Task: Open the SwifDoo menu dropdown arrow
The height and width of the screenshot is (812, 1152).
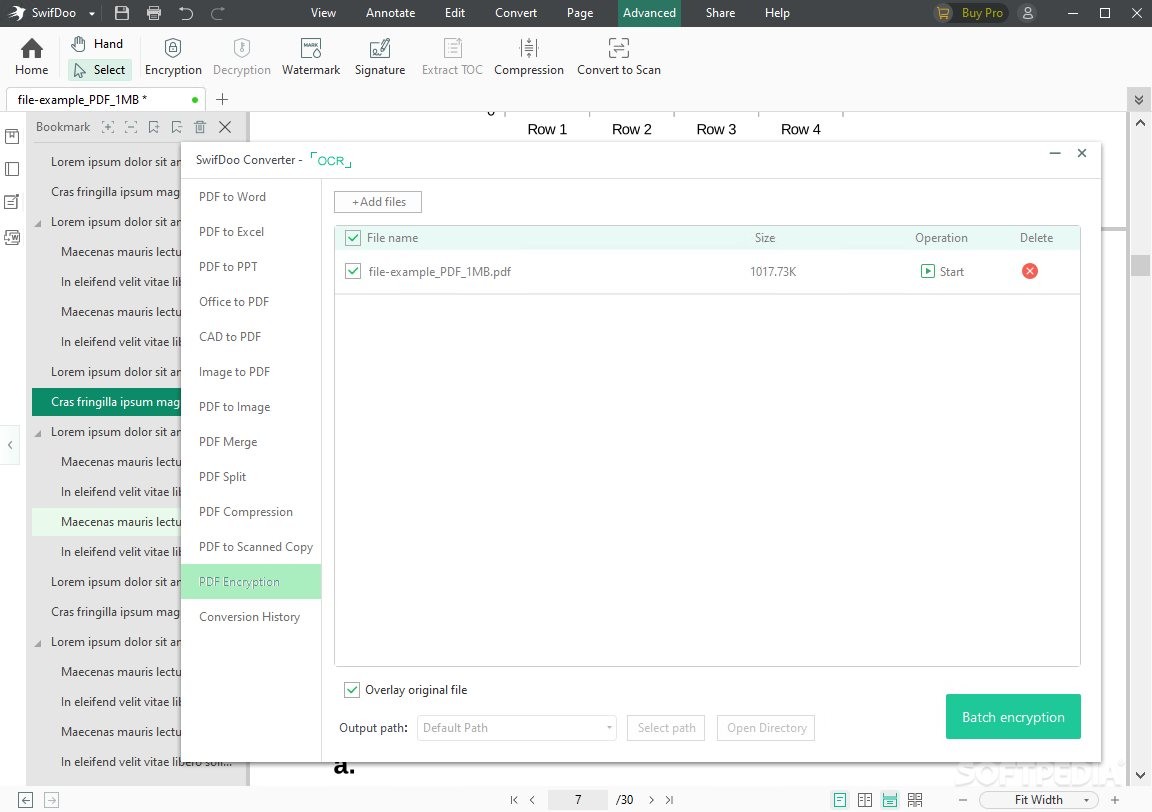Action: [x=92, y=14]
